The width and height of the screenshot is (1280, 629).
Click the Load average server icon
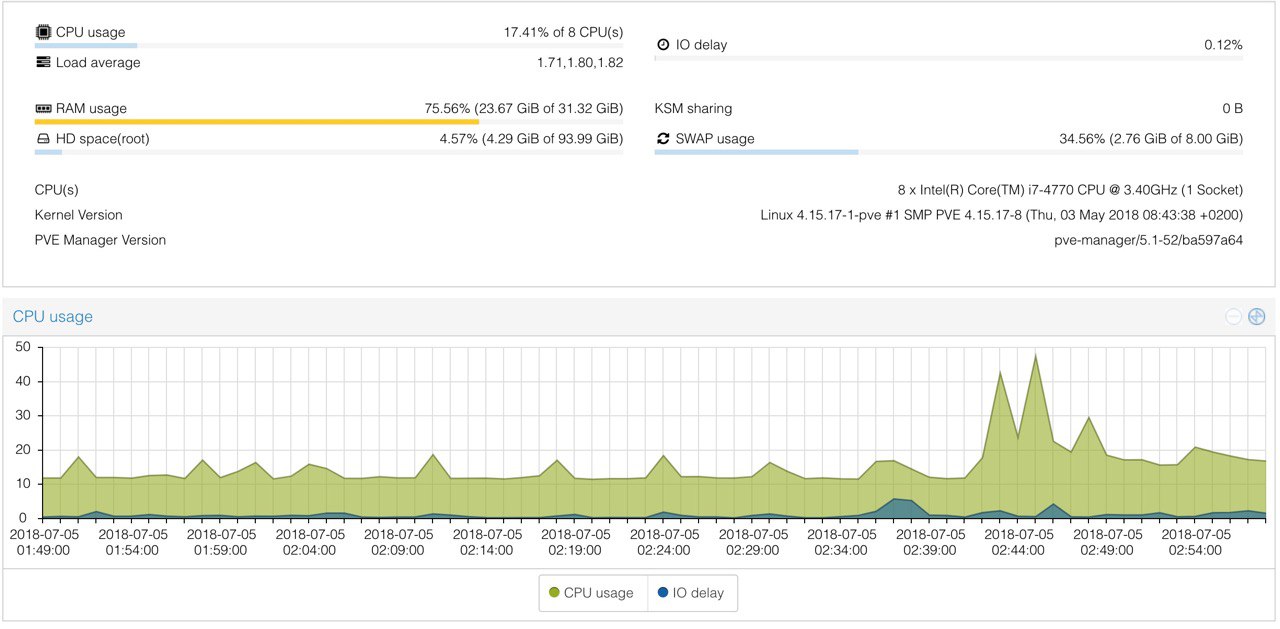(43, 62)
